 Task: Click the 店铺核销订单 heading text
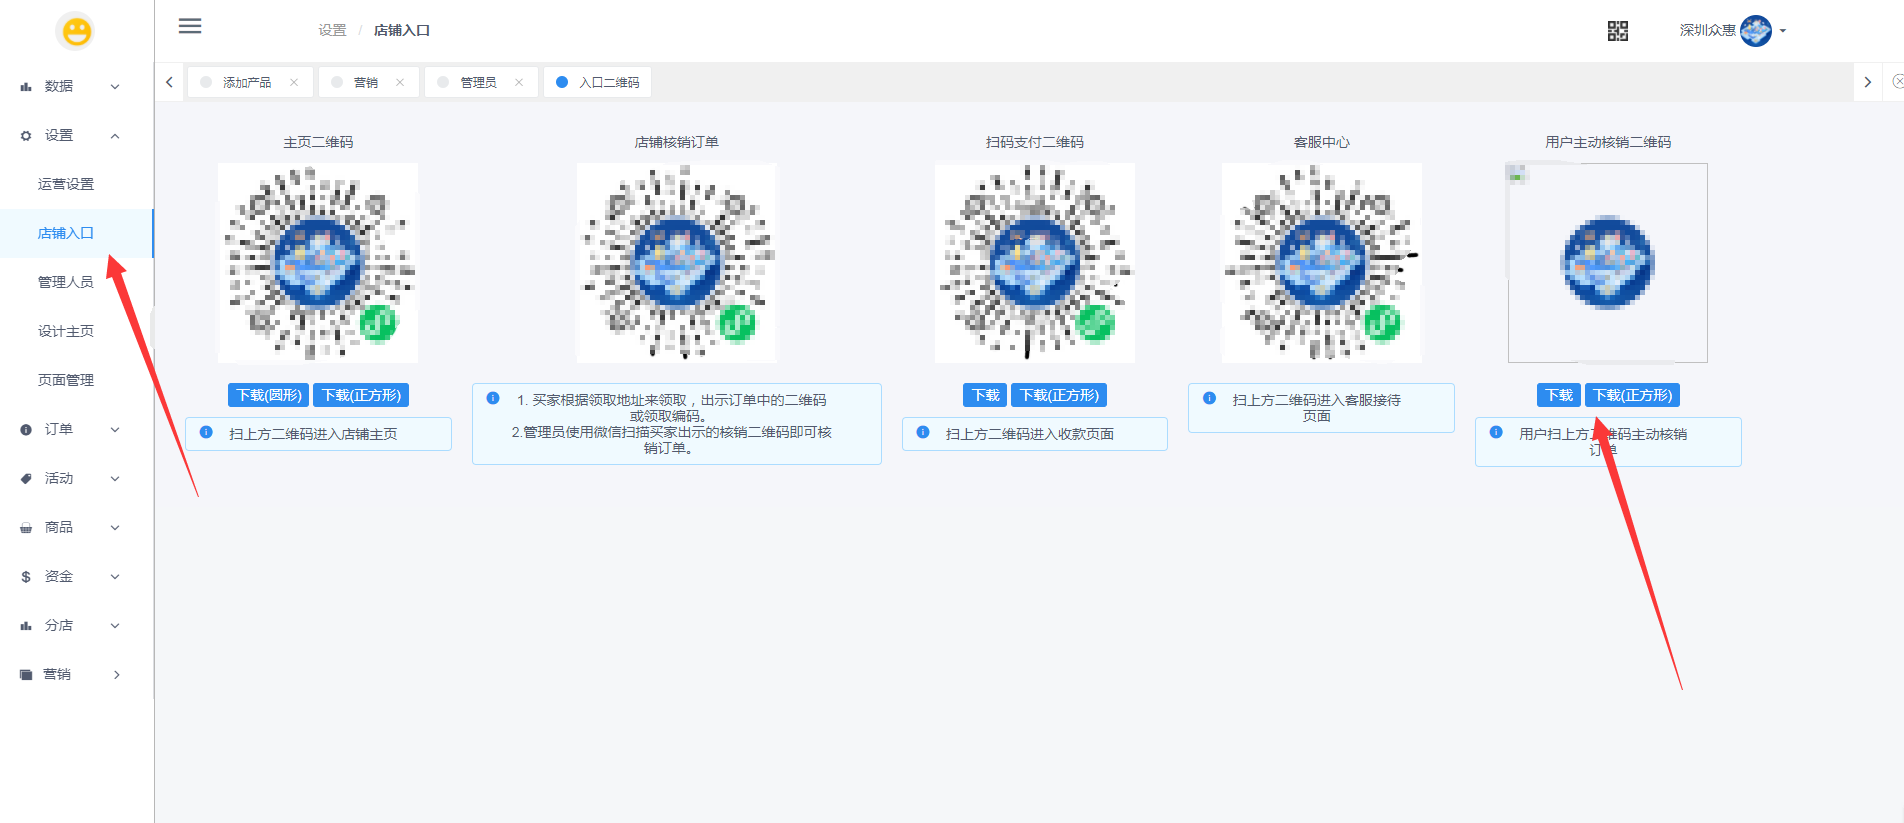tap(677, 142)
